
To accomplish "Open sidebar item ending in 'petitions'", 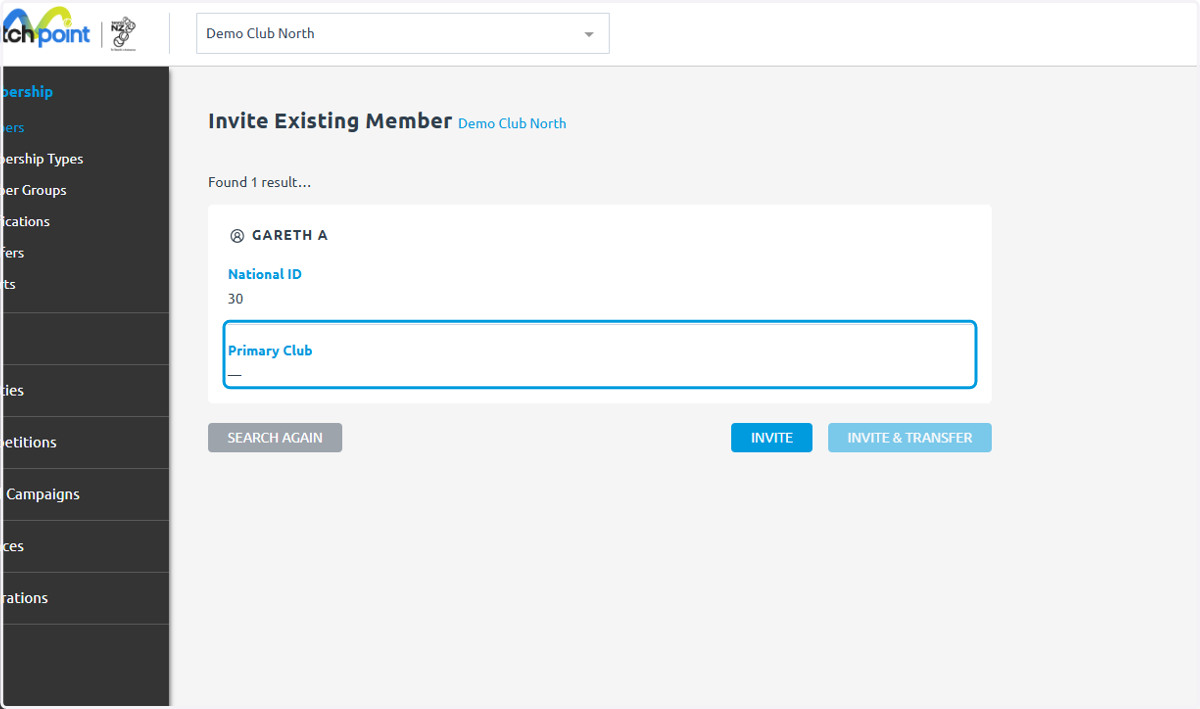I will (29, 442).
